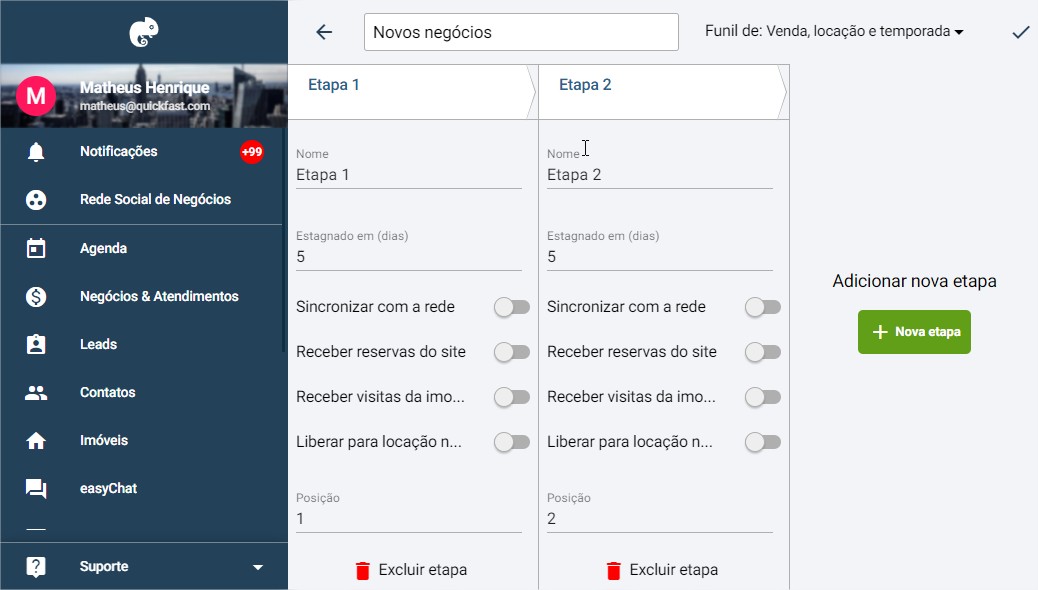Enable Sincronizar com a rede for Etapa 1
Viewport: 1038px width, 590px height.
tap(512, 307)
